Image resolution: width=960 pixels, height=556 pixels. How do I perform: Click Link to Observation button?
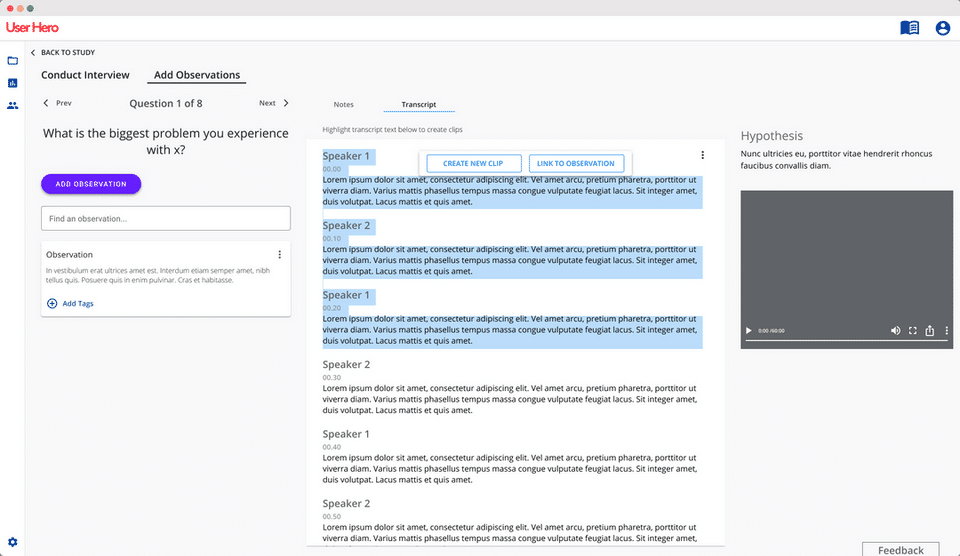pyautogui.click(x=576, y=163)
